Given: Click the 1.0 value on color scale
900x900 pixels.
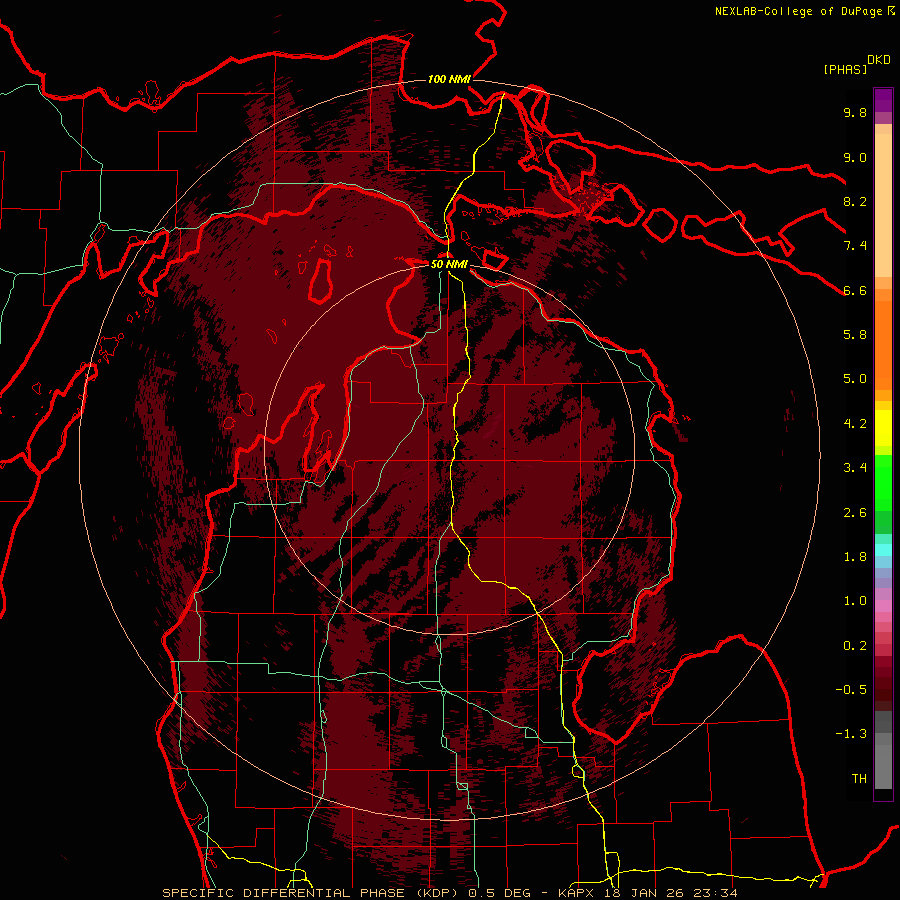Looking at the screenshot, I should (x=855, y=601).
